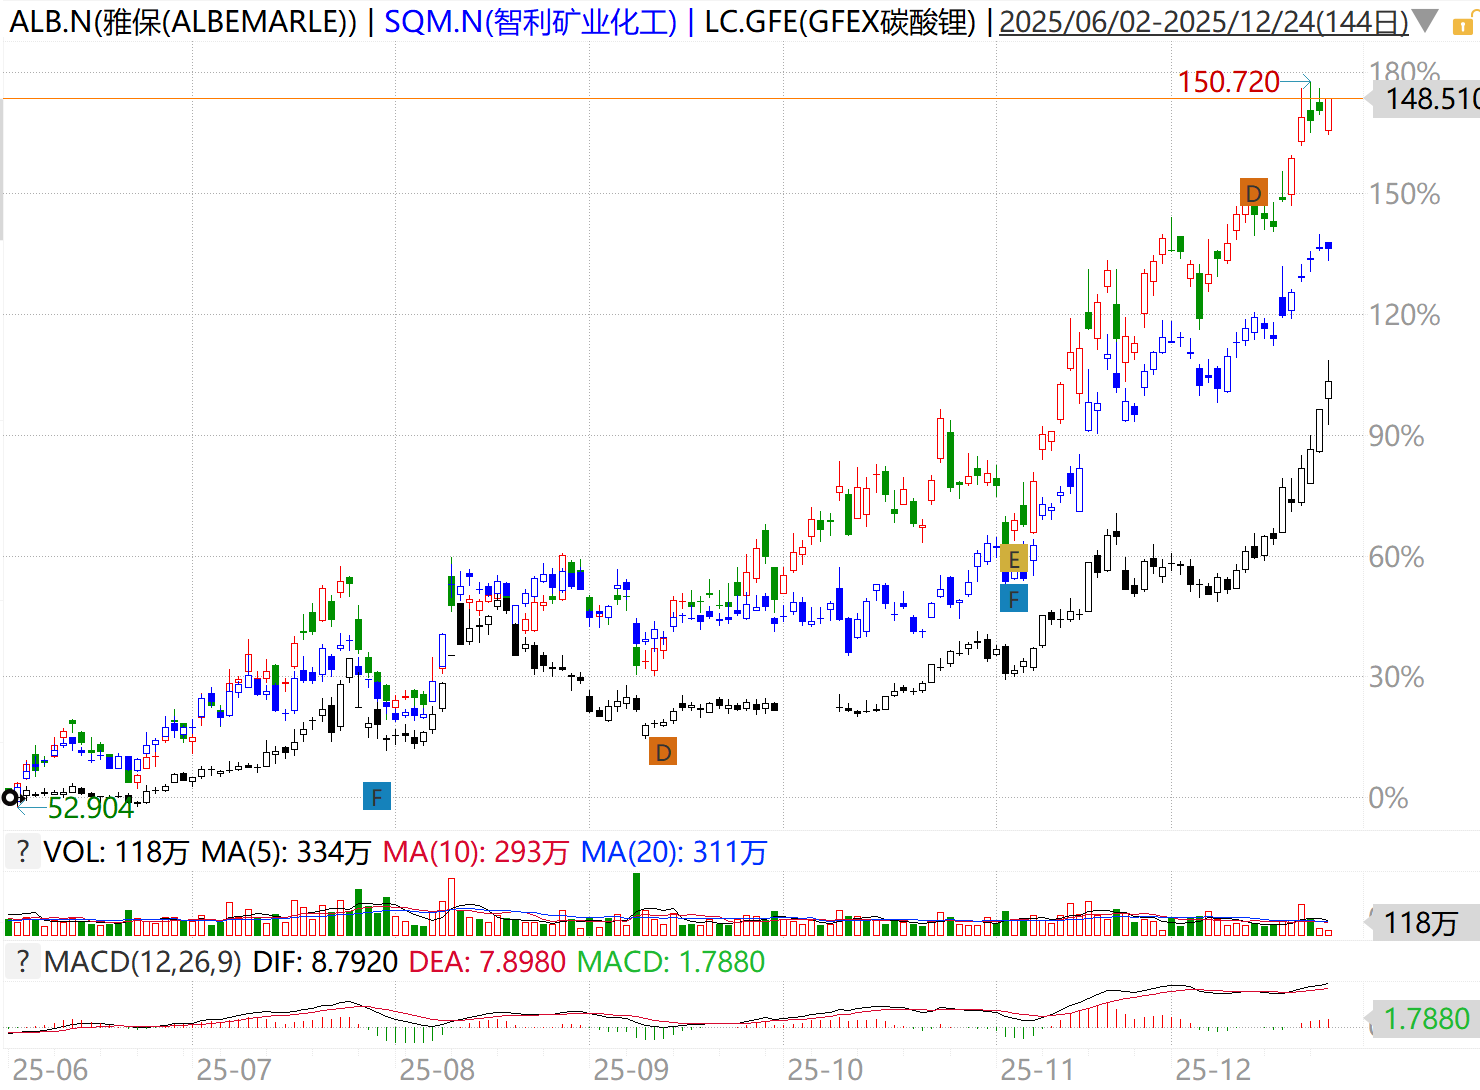Click the 25-10 date on the time axis
Screen dimensions: 1480x1090
coord(824,1070)
